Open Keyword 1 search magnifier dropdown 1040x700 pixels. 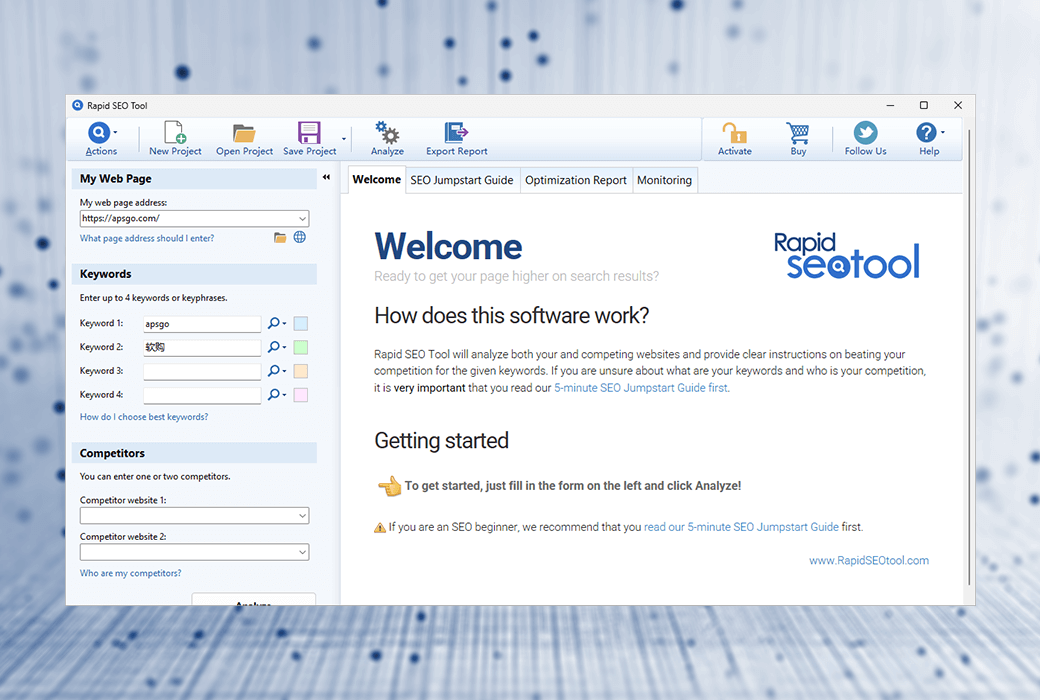pos(277,323)
